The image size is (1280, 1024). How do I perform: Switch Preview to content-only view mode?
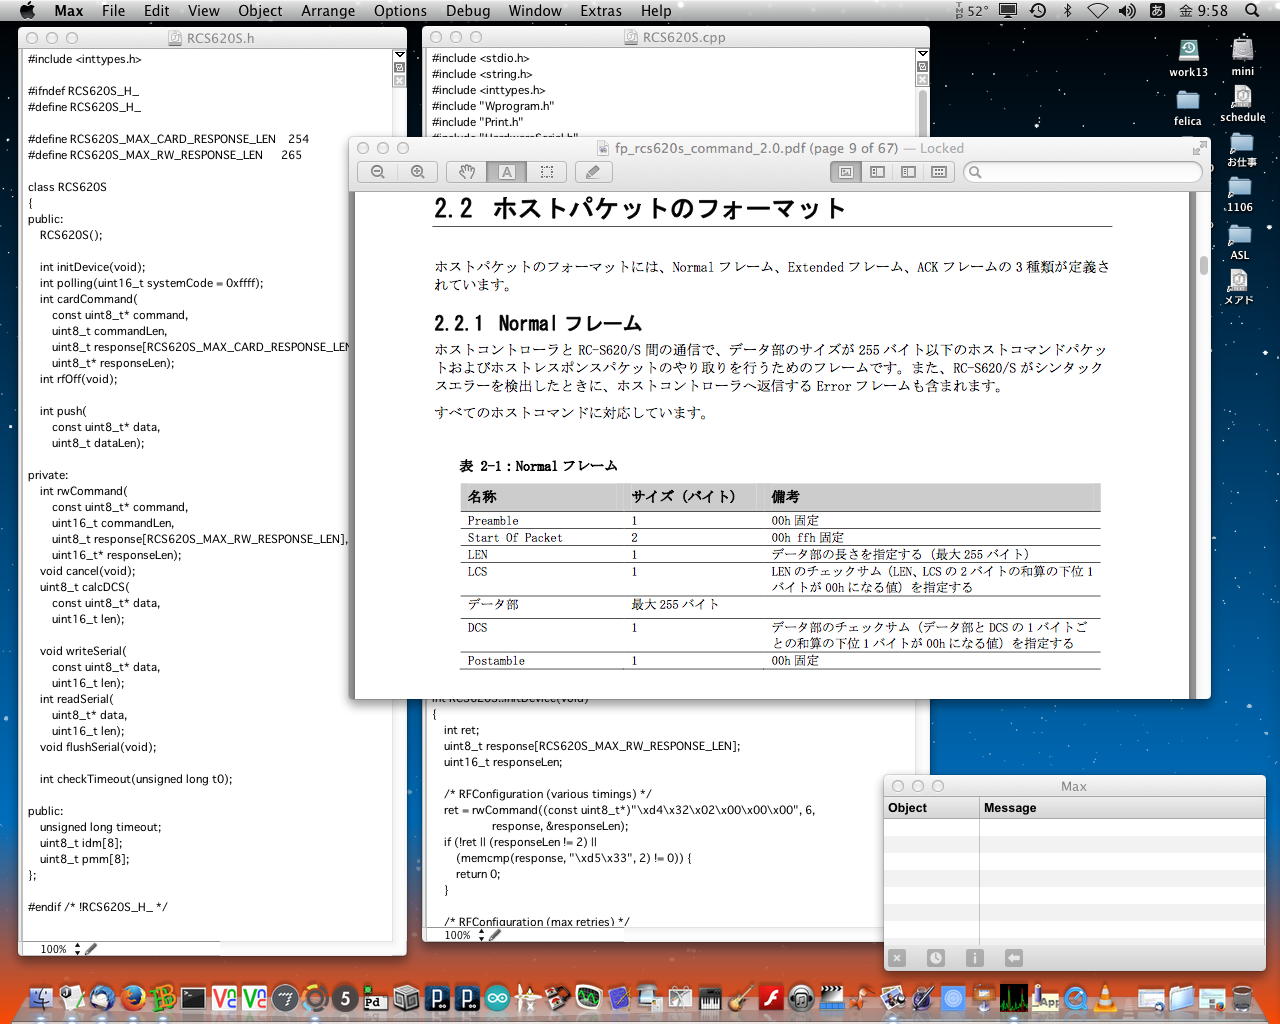point(846,172)
